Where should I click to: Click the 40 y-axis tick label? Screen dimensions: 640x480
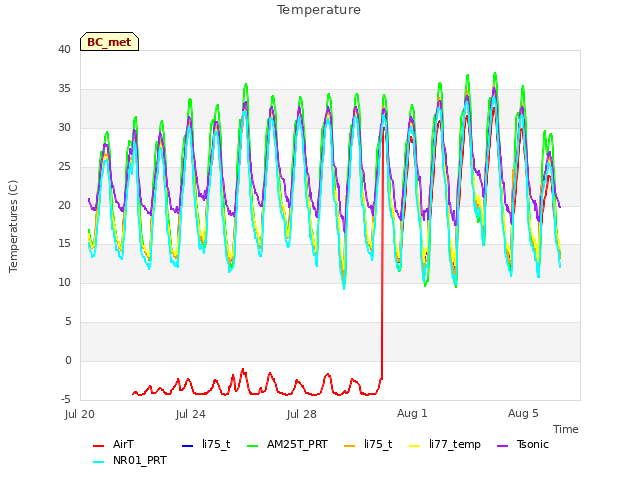64,49
